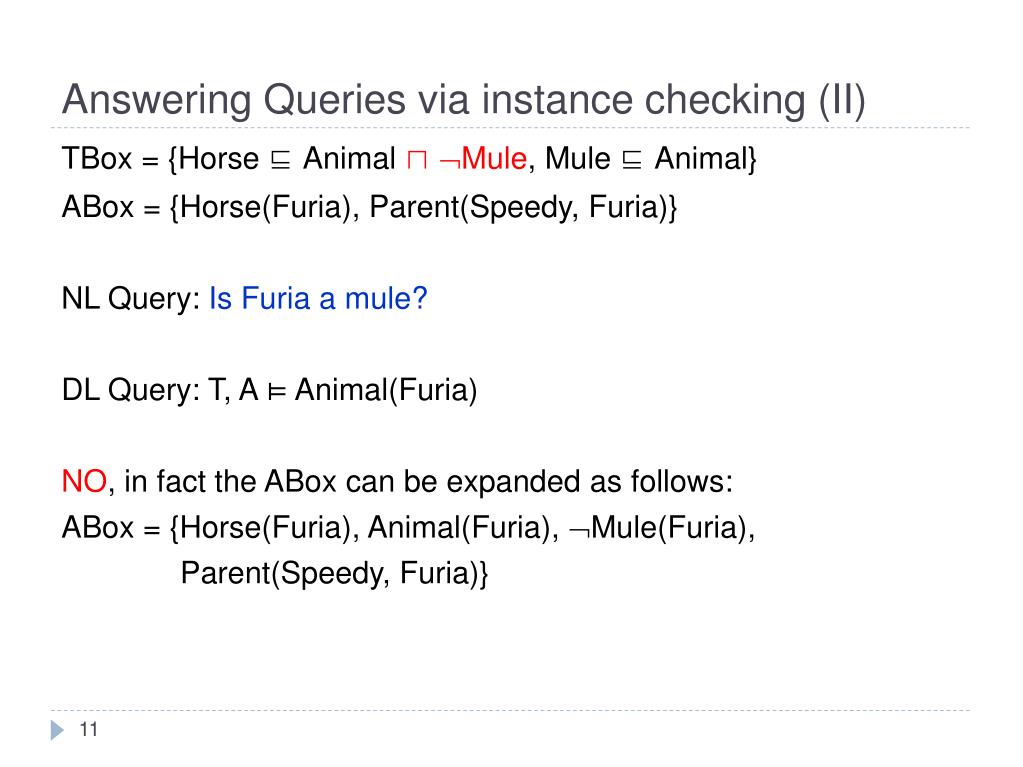The width and height of the screenshot is (1023, 767).
Task: Click the slide number 11
Action: click(89, 729)
